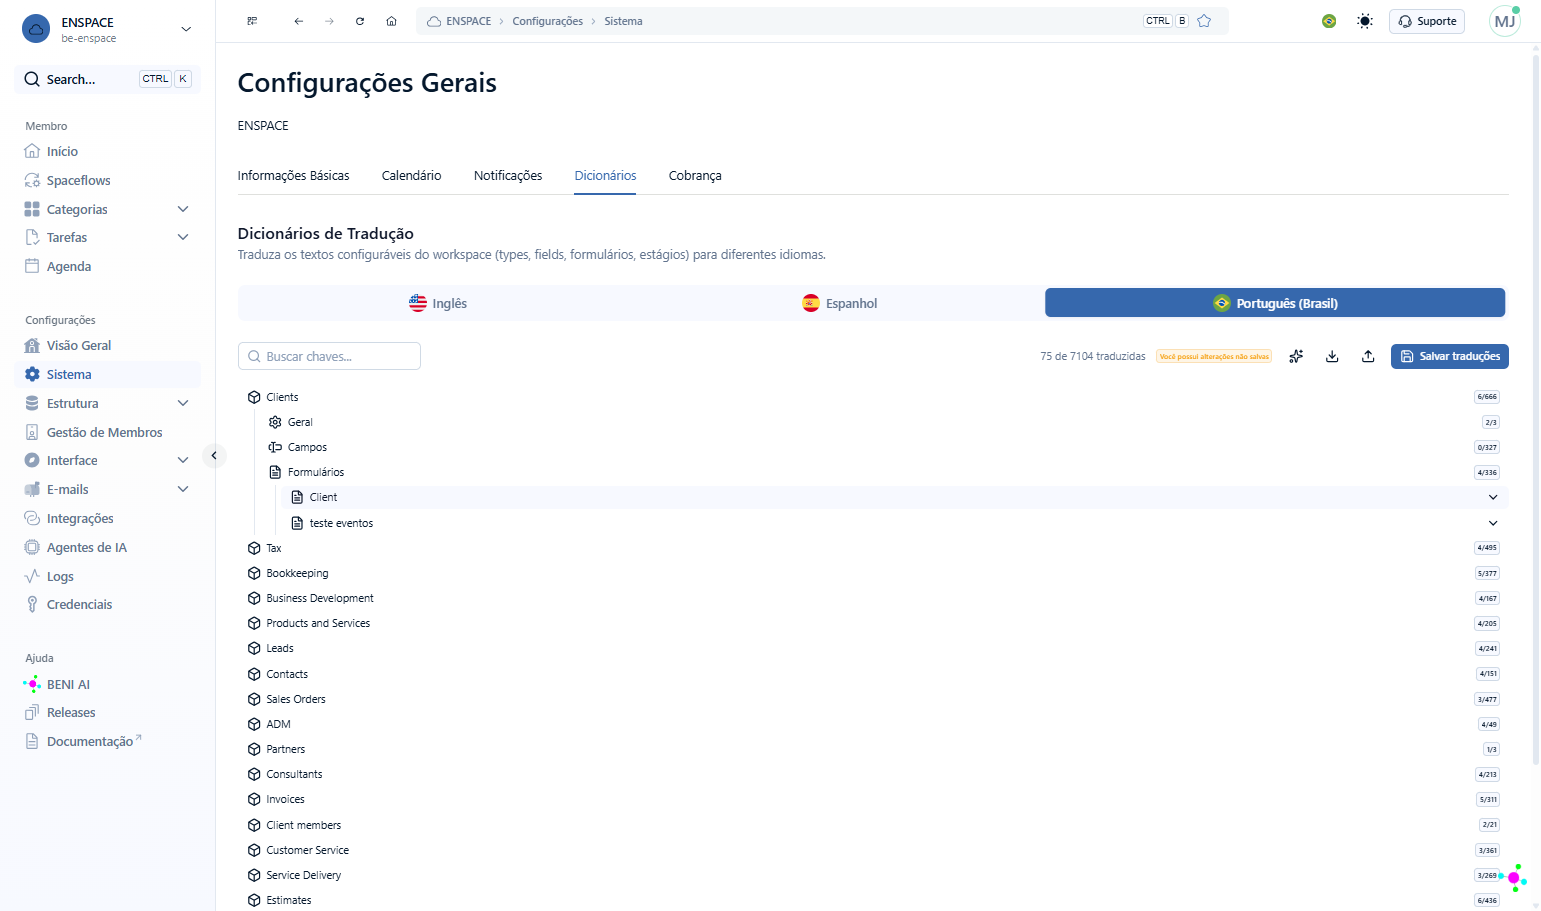Viewport: 1541px width, 911px height.
Task: Toggle the sidebar panel icon in top bar
Action: (x=252, y=21)
